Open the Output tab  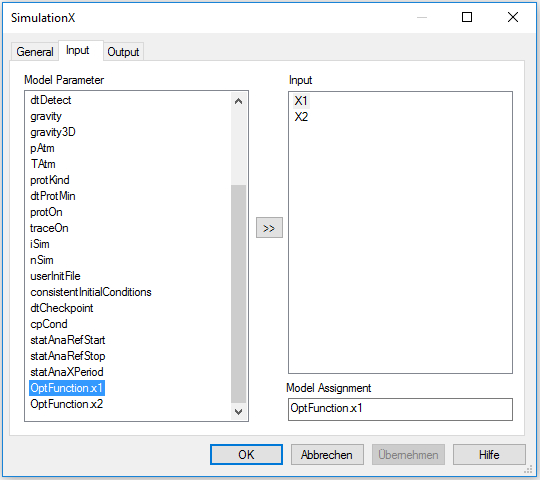pos(123,52)
